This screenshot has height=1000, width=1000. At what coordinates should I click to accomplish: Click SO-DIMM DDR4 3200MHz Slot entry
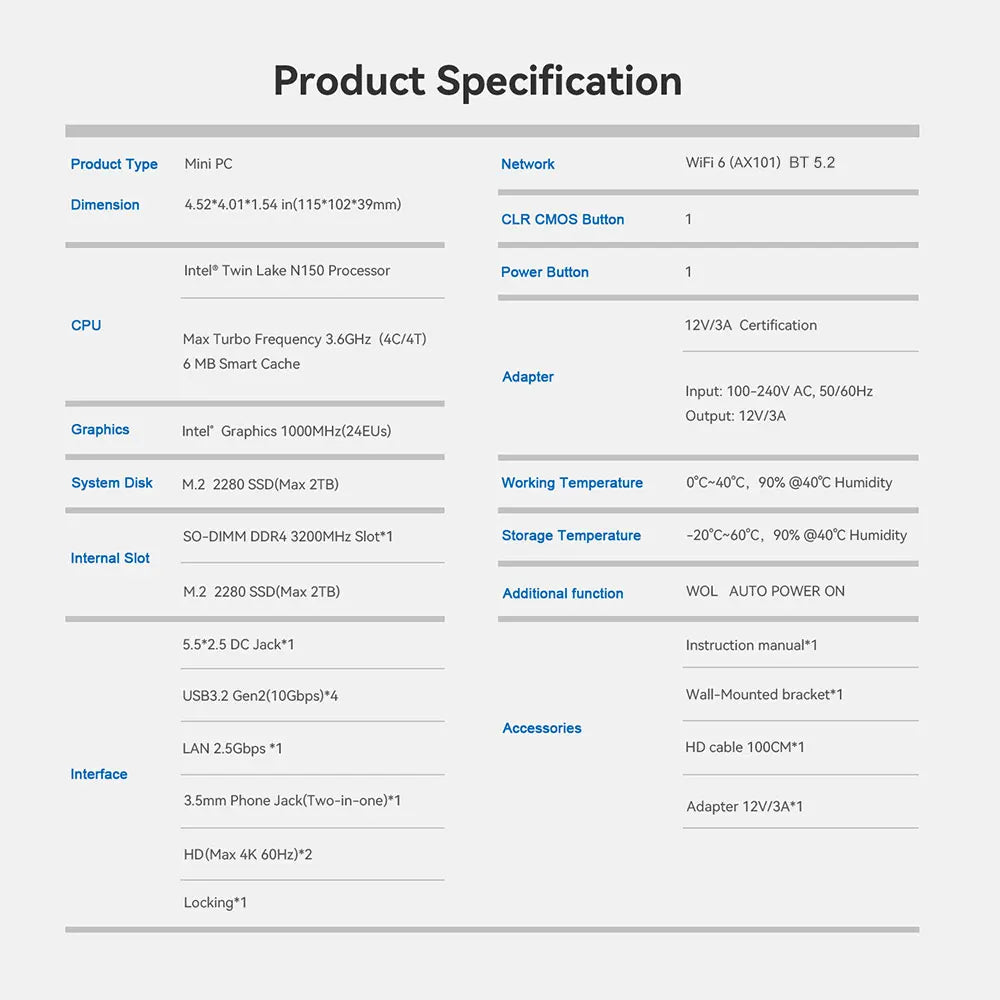tap(288, 536)
